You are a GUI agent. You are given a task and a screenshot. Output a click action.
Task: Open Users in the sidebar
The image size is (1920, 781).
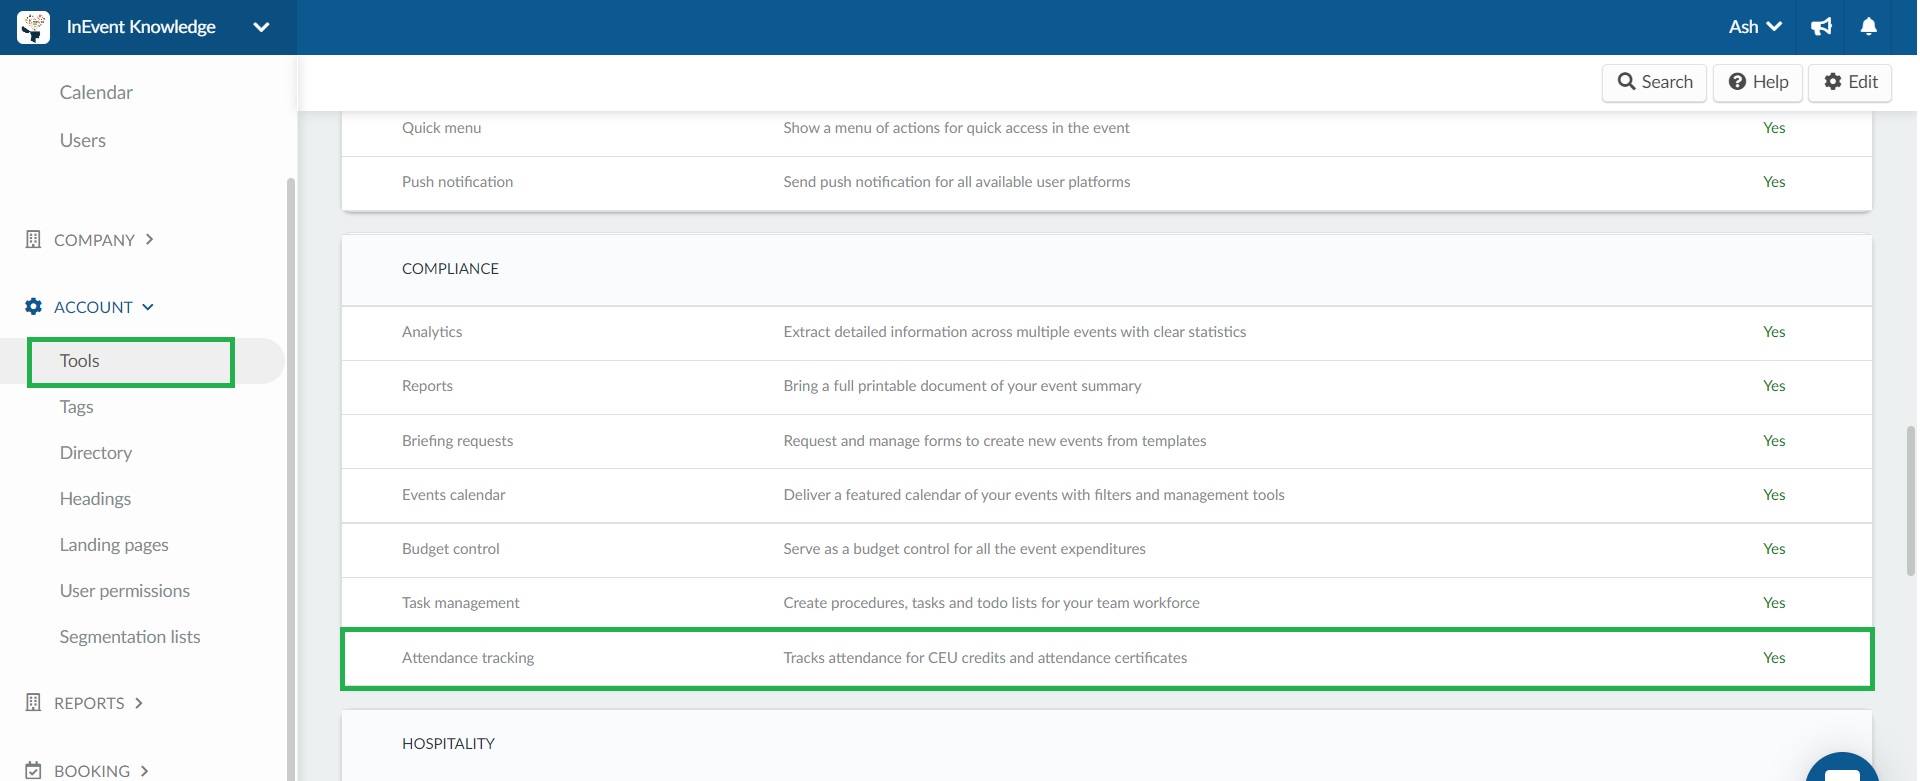click(83, 140)
